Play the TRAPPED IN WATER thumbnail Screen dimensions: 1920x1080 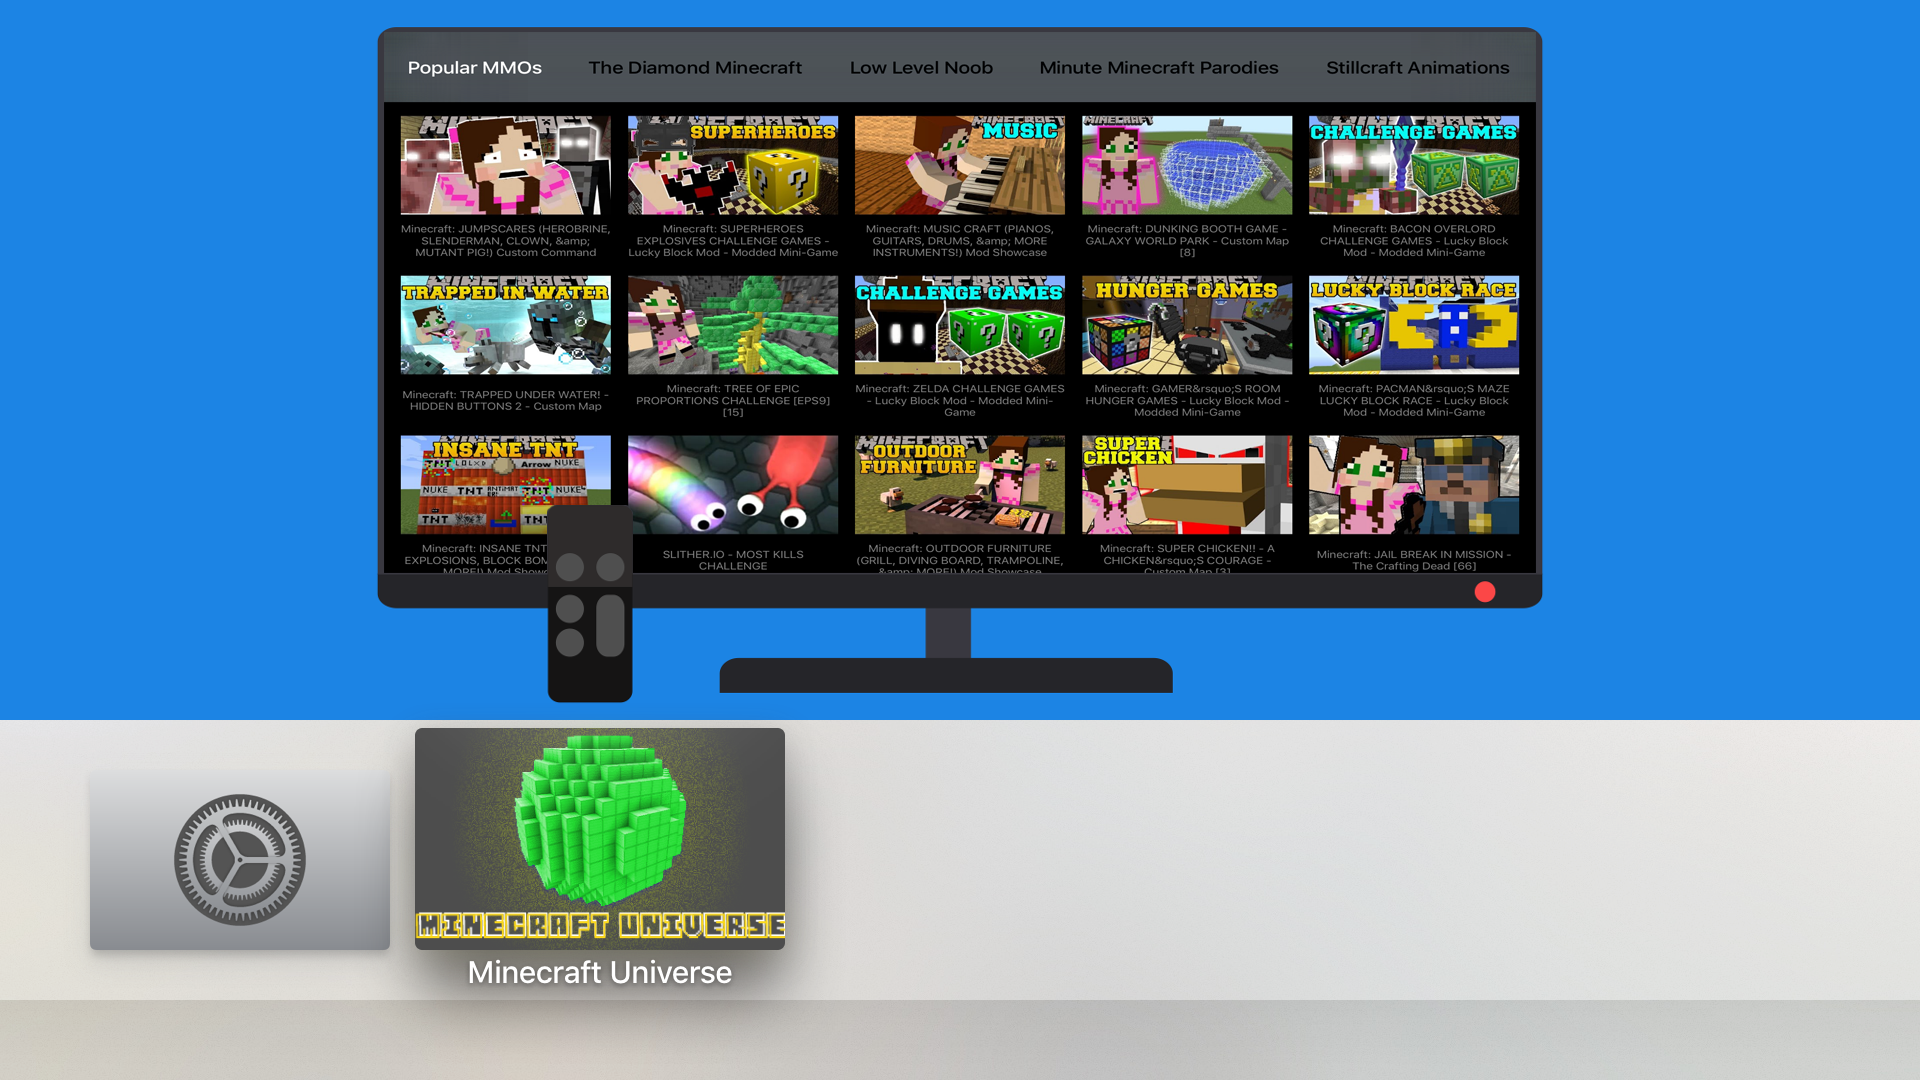[506, 325]
